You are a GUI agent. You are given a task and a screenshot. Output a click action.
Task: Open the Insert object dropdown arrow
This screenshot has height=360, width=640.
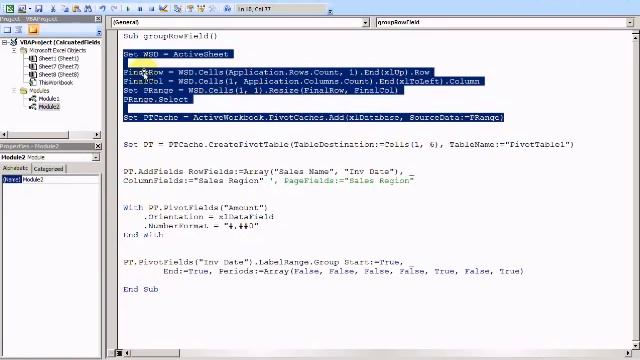click(x=30, y=8)
